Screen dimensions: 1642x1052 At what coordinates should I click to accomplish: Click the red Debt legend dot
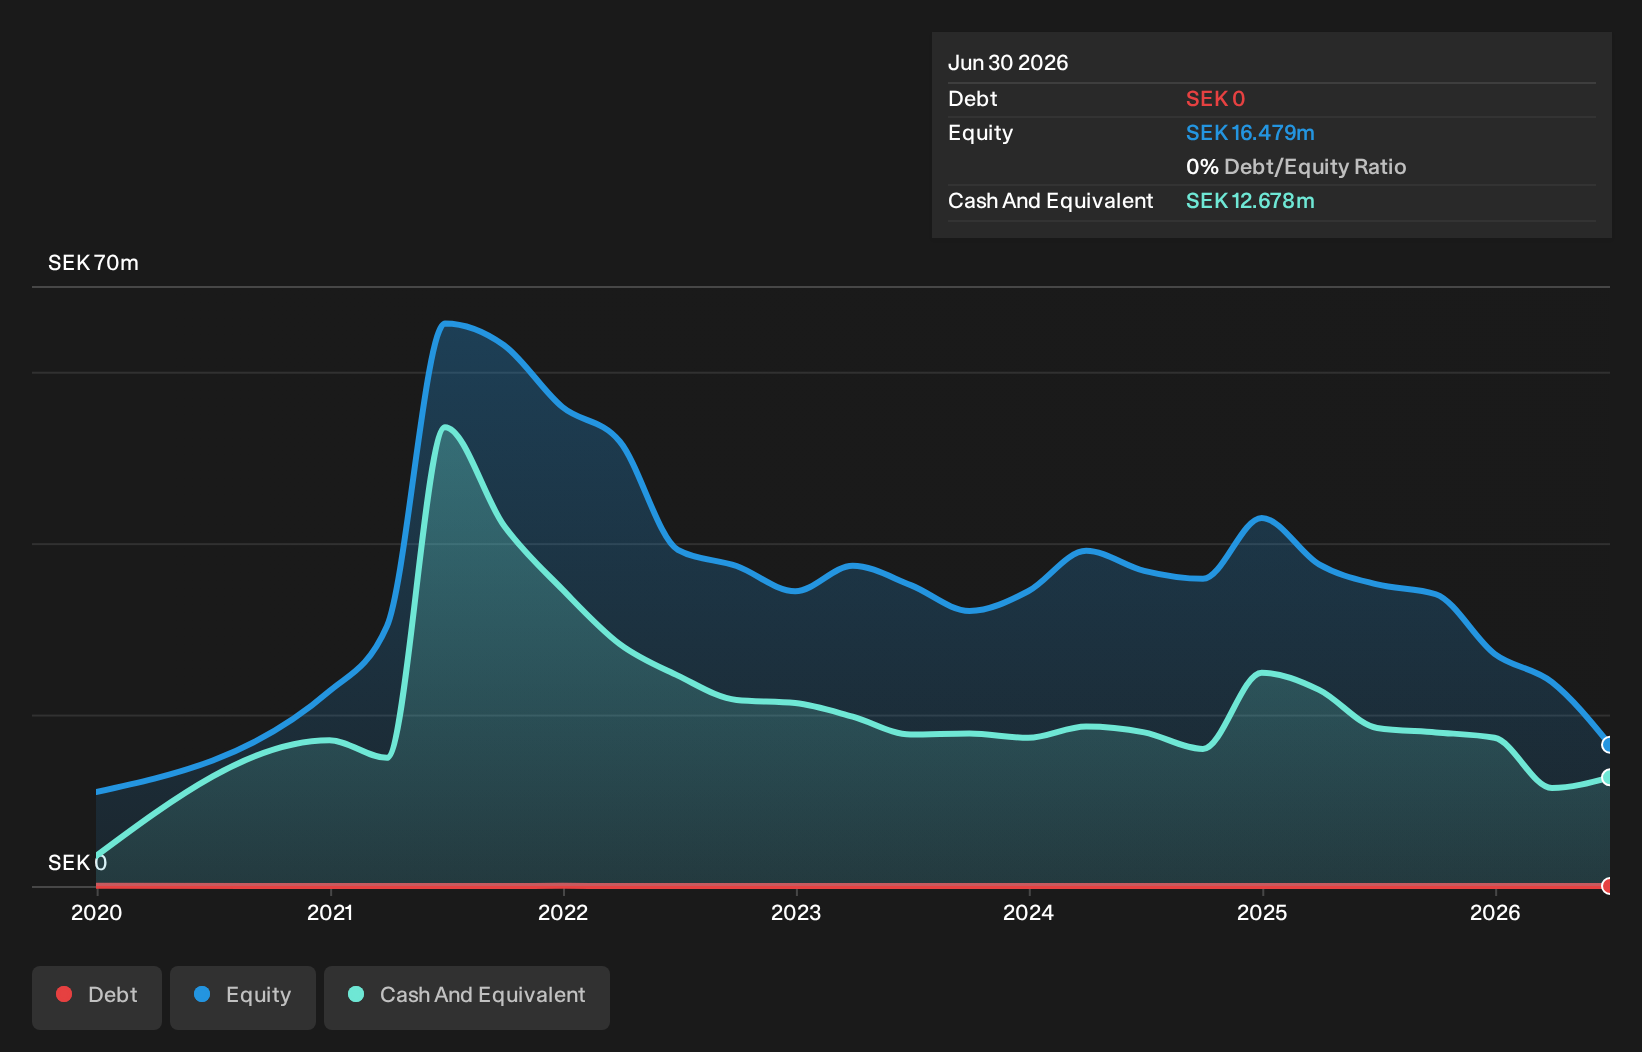coord(64,994)
